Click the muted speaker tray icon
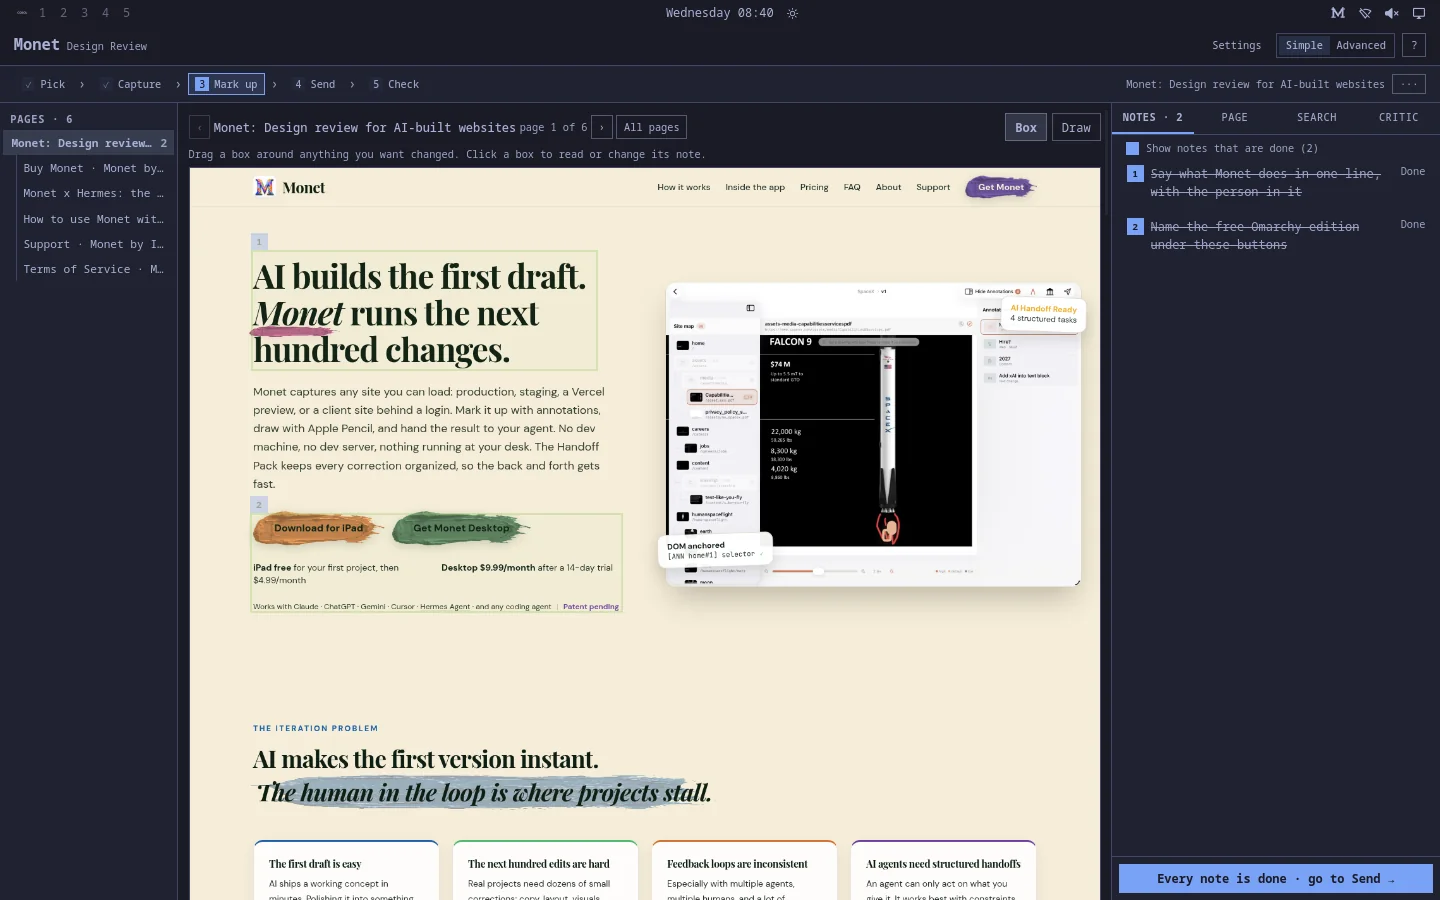 point(1391,13)
